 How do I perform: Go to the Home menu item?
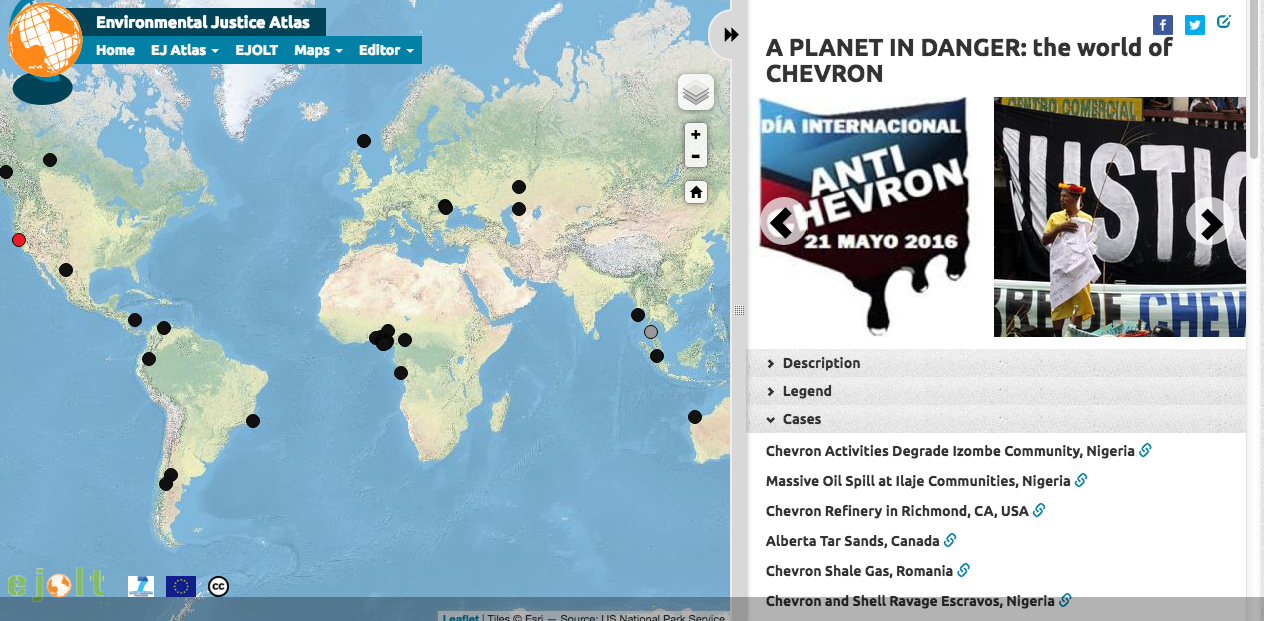(x=115, y=50)
